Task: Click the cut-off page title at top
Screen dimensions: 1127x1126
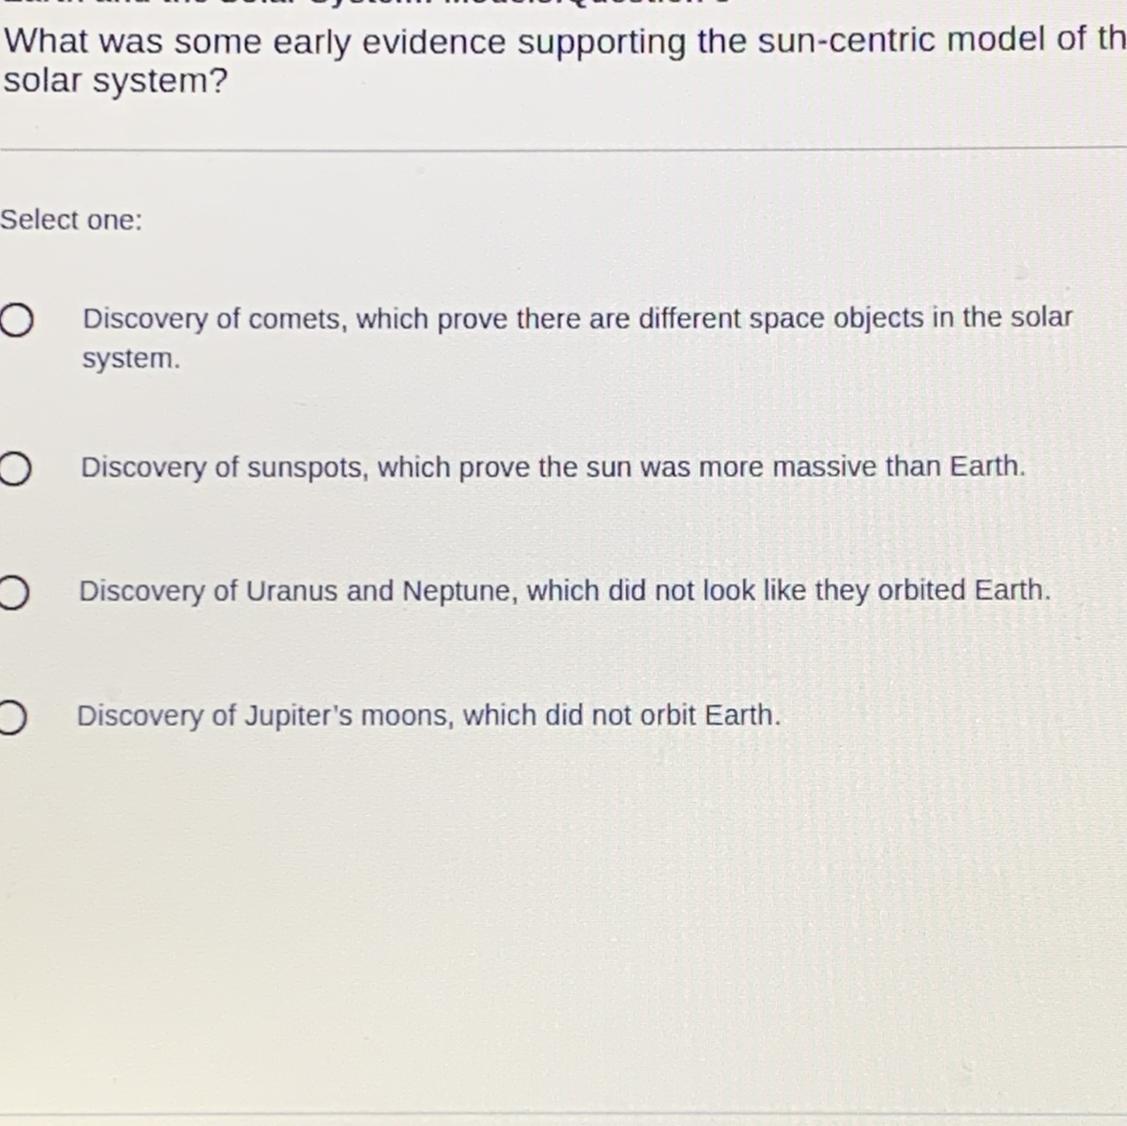Action: pyautogui.click(x=367, y=2)
